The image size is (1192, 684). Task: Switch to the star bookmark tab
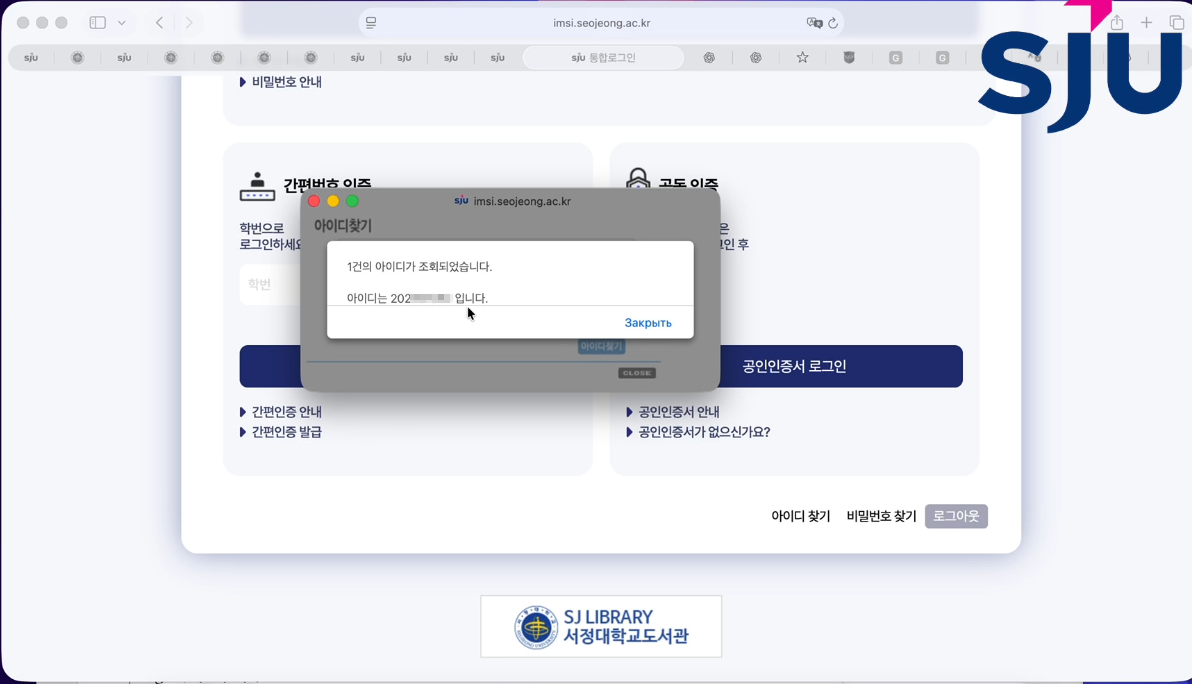click(x=802, y=58)
